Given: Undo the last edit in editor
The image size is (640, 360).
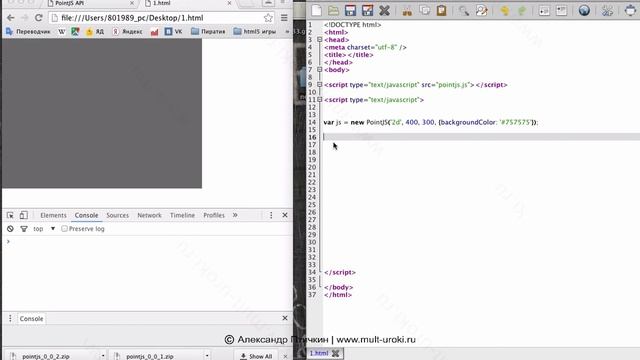Looking at the screenshot, I should [x=504, y=10].
